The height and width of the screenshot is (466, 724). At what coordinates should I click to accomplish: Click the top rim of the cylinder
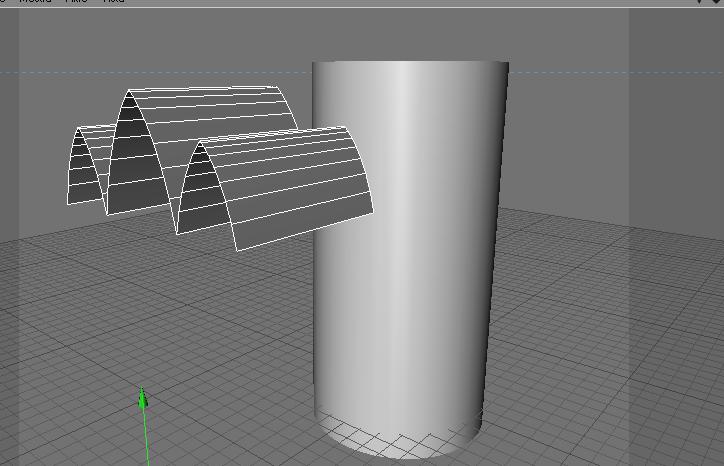coord(410,62)
